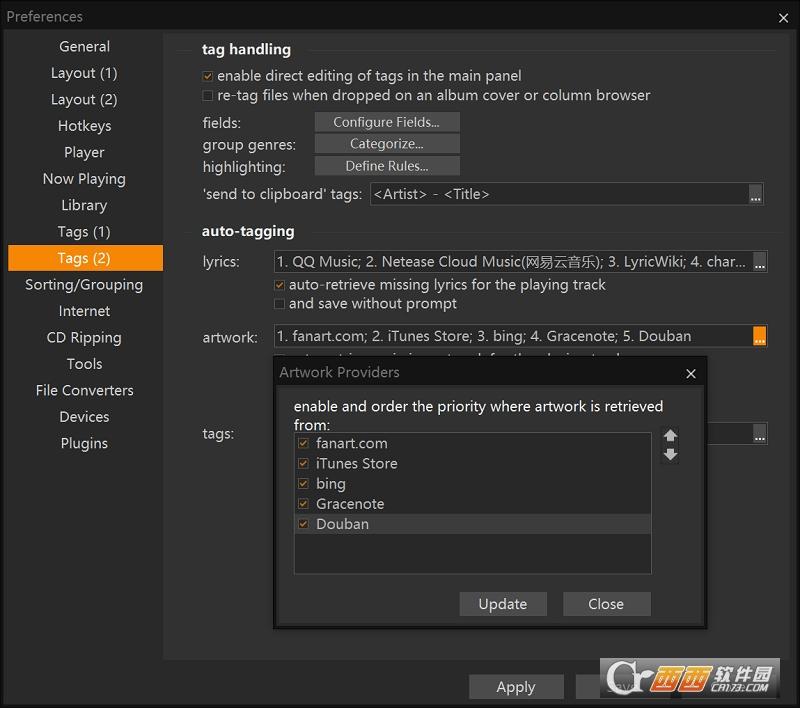Image resolution: width=800 pixels, height=708 pixels.
Task: Open the General preferences section
Action: click(85, 46)
